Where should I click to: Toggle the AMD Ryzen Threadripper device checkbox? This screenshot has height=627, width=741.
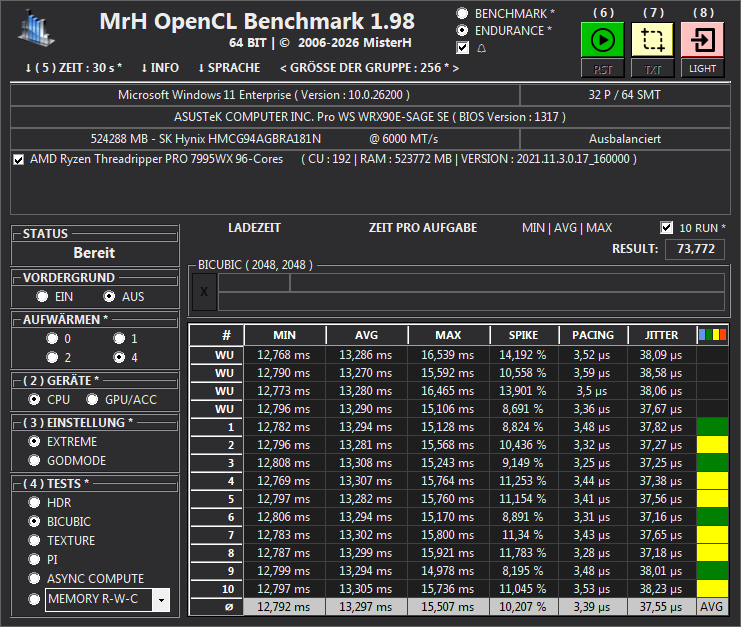[x=18, y=160]
